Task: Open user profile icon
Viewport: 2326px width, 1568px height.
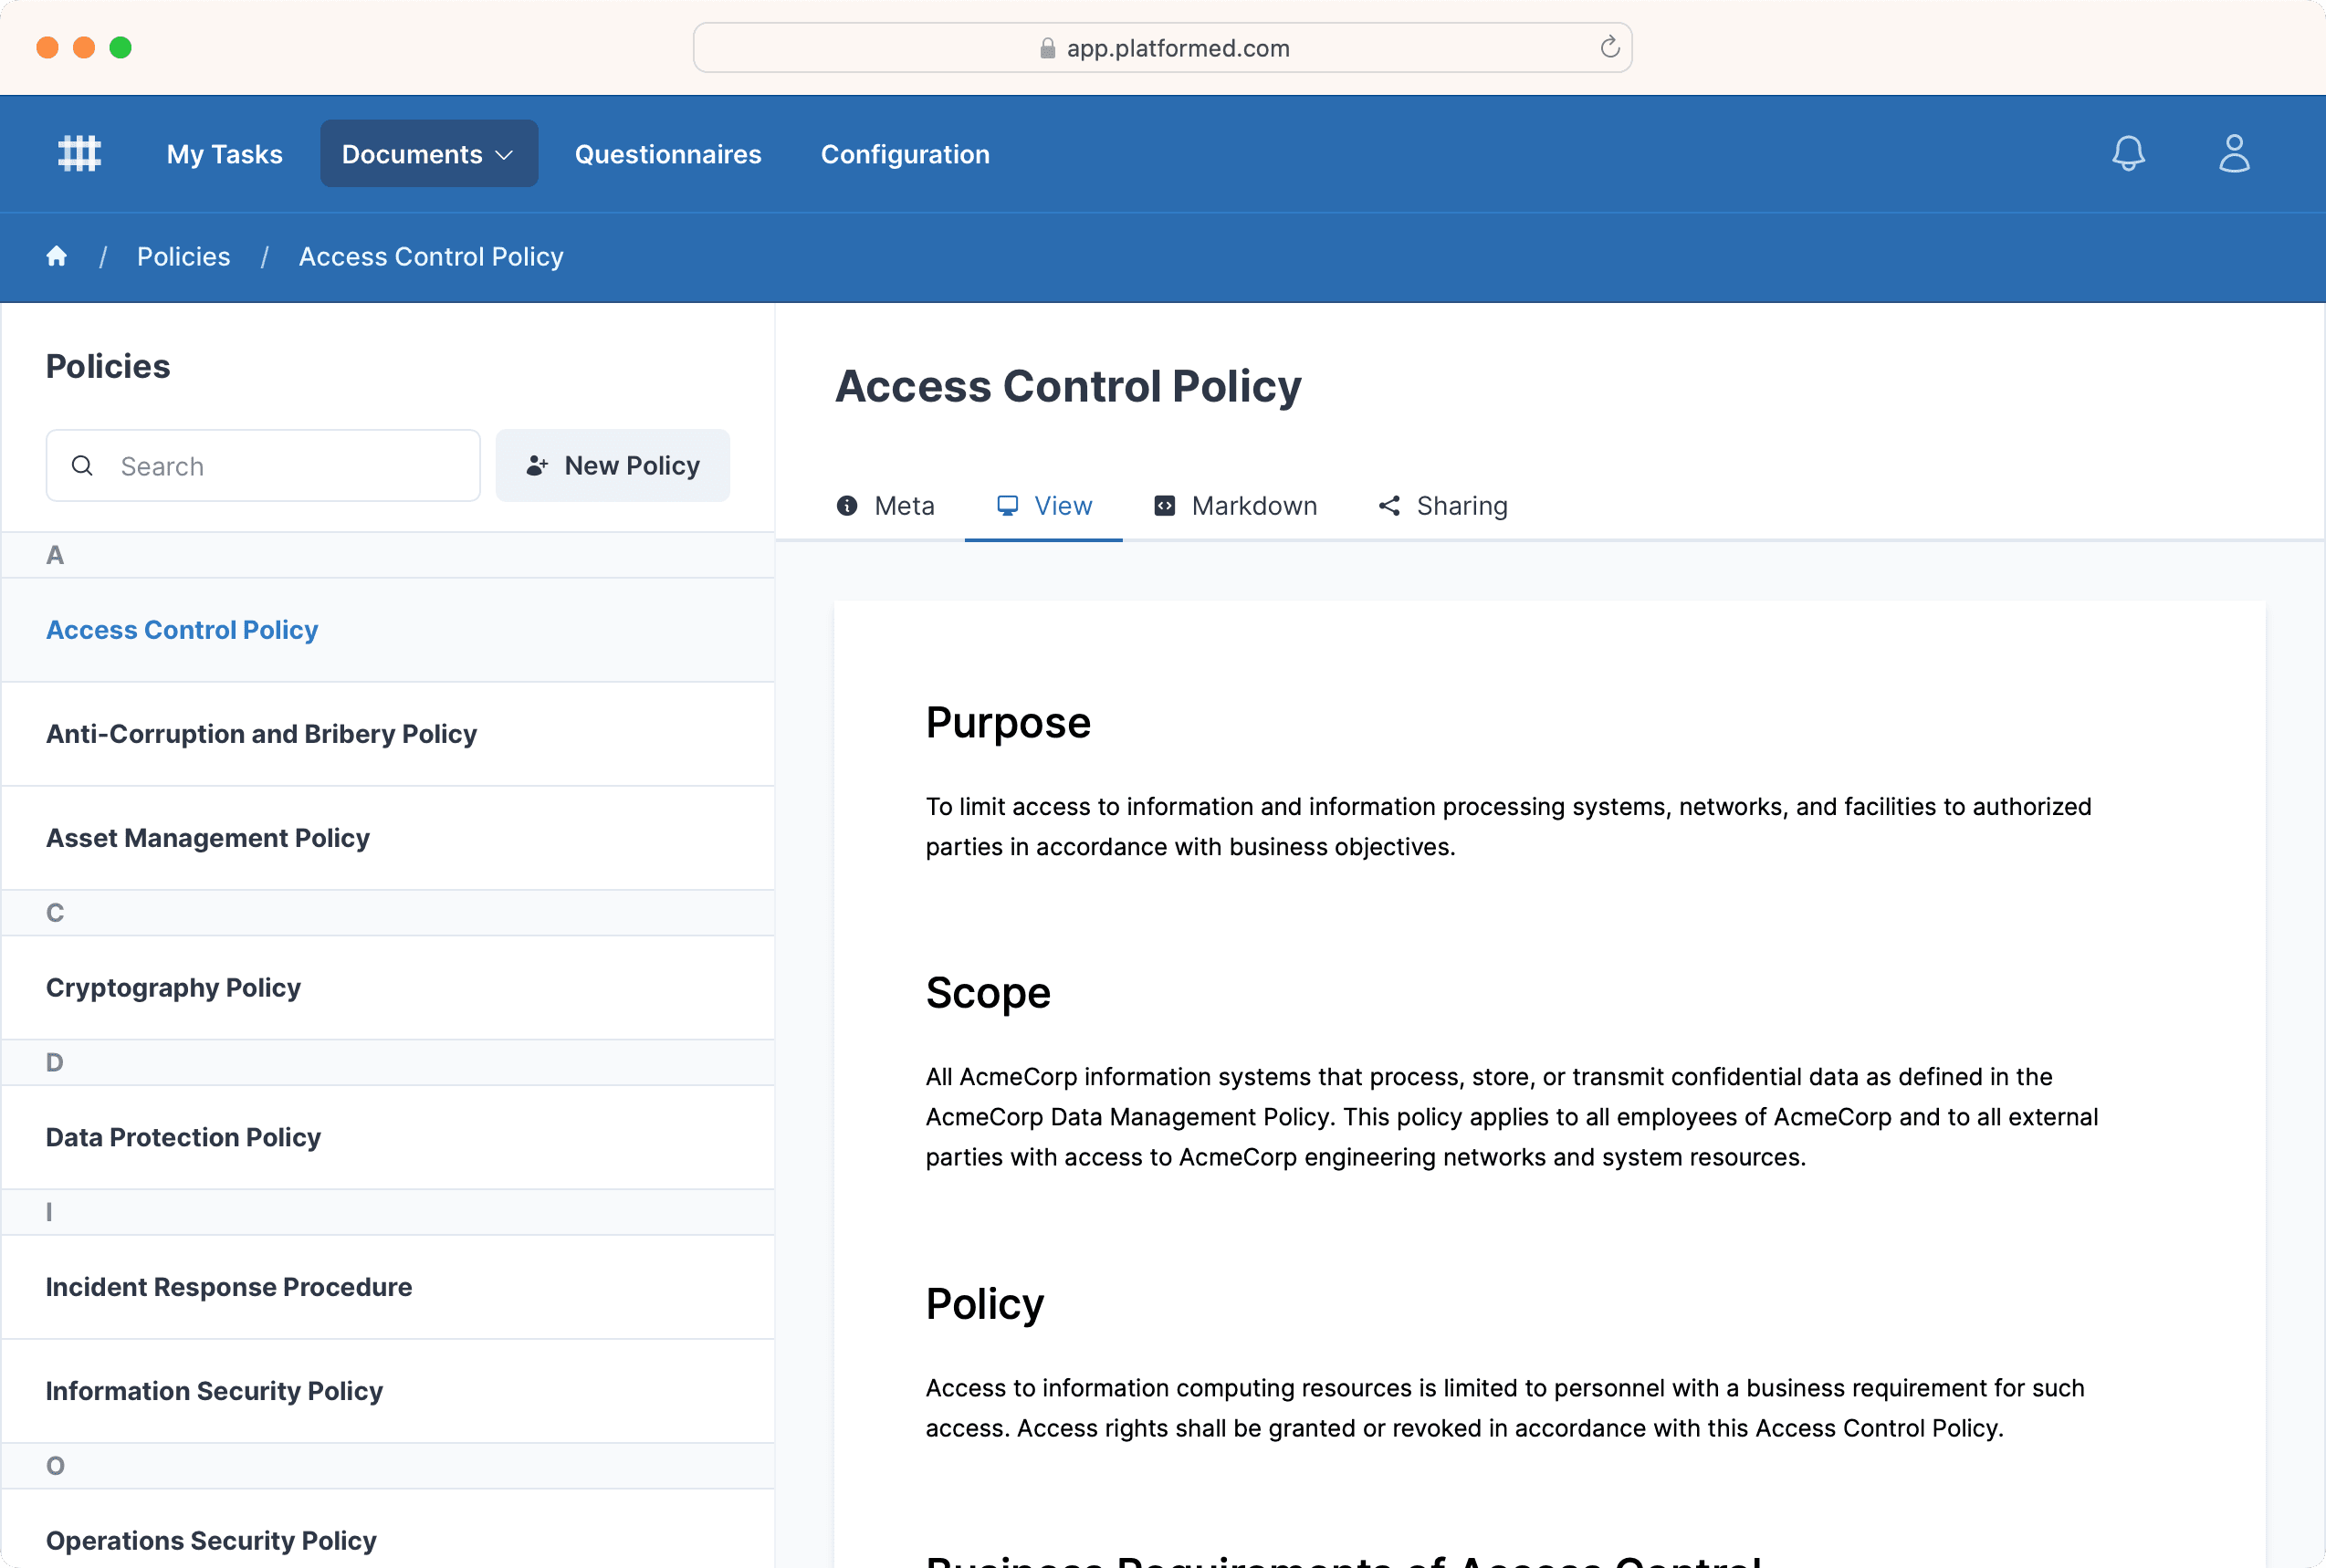Action: pos(2233,153)
